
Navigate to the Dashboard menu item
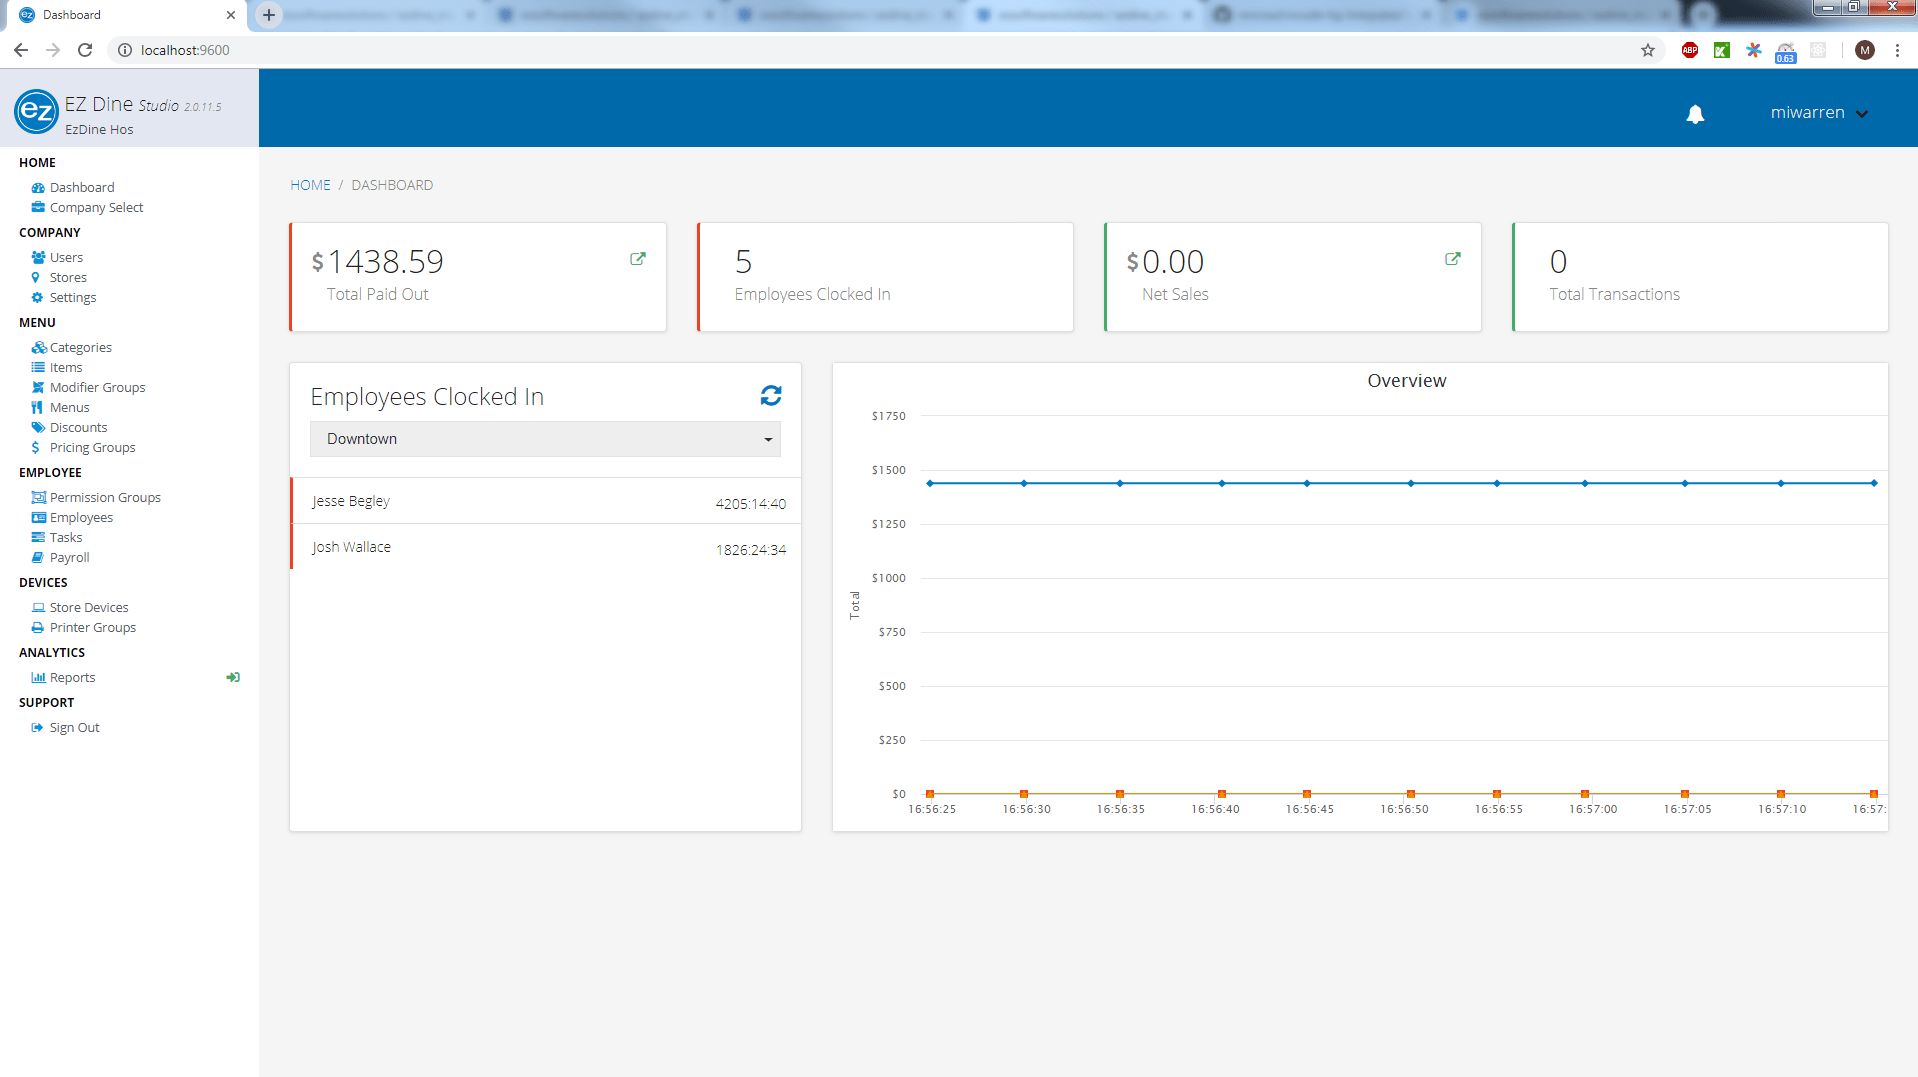pos(81,187)
